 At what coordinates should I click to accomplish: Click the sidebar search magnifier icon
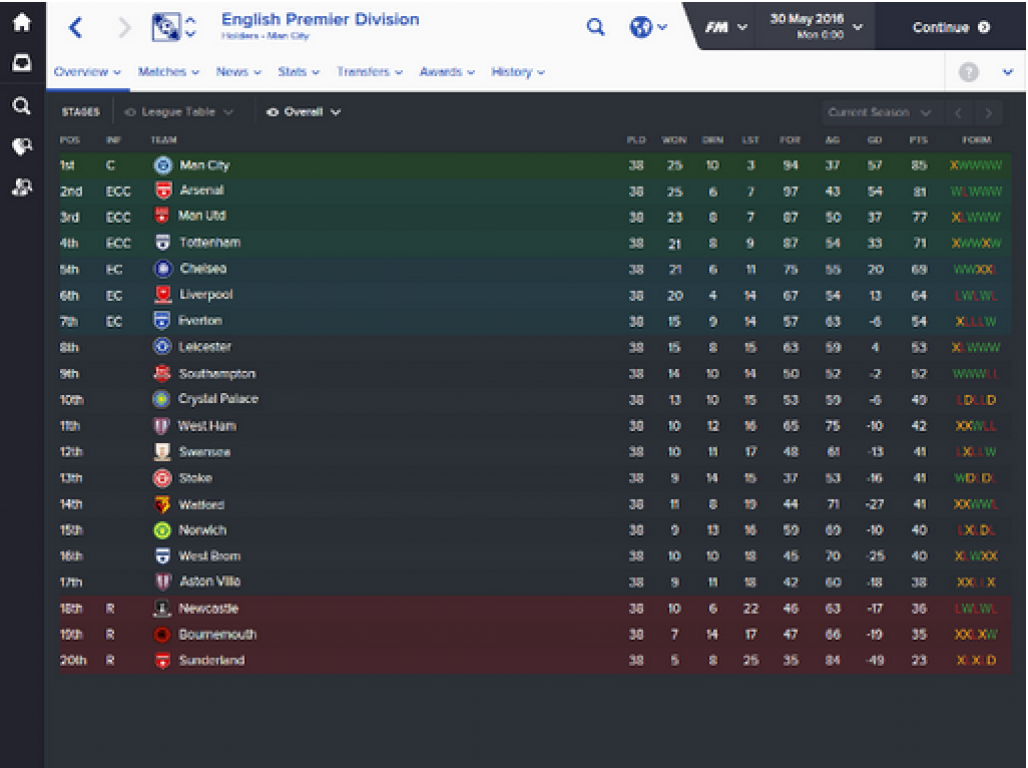(22, 106)
